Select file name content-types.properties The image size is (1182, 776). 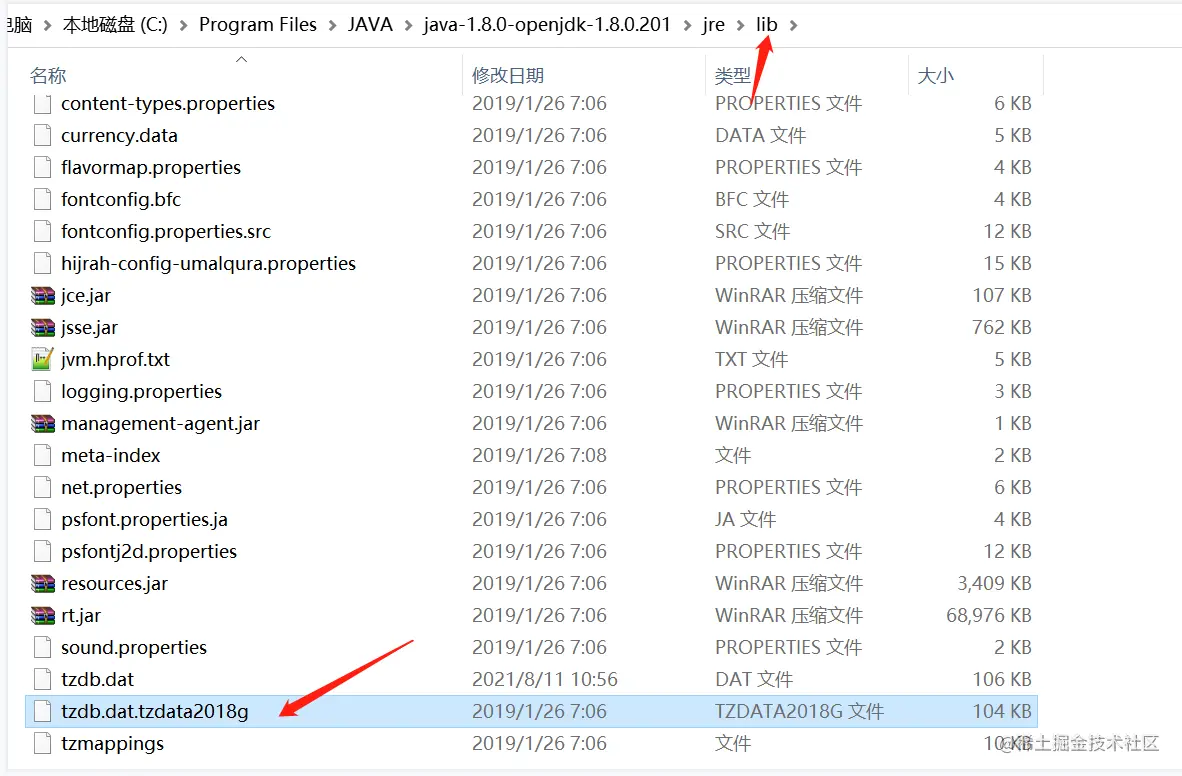tap(168, 103)
